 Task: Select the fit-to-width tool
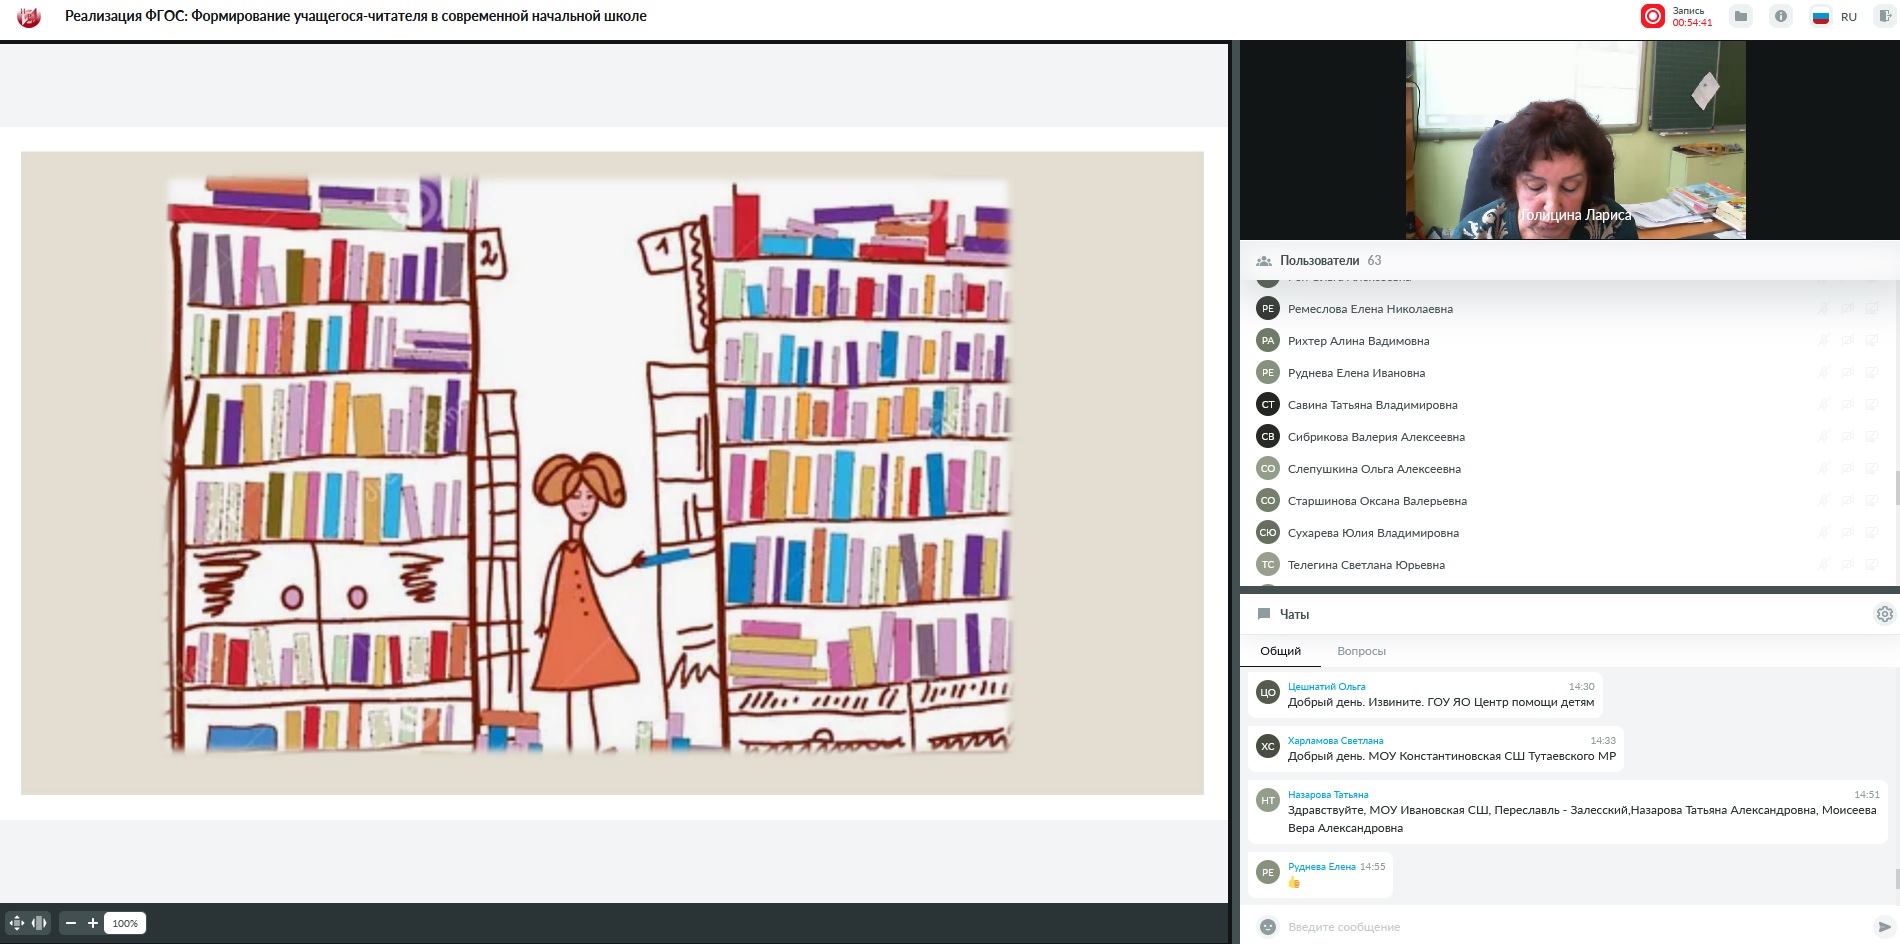(x=40, y=923)
